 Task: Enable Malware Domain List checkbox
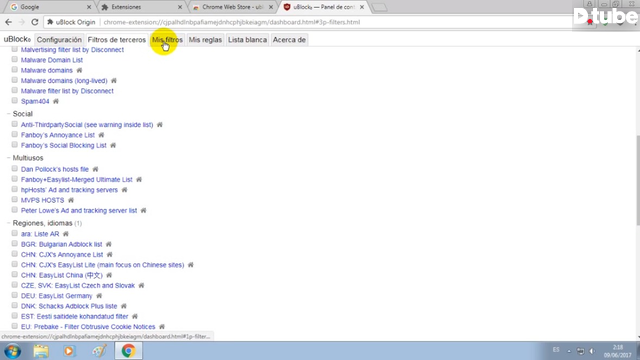point(15,60)
